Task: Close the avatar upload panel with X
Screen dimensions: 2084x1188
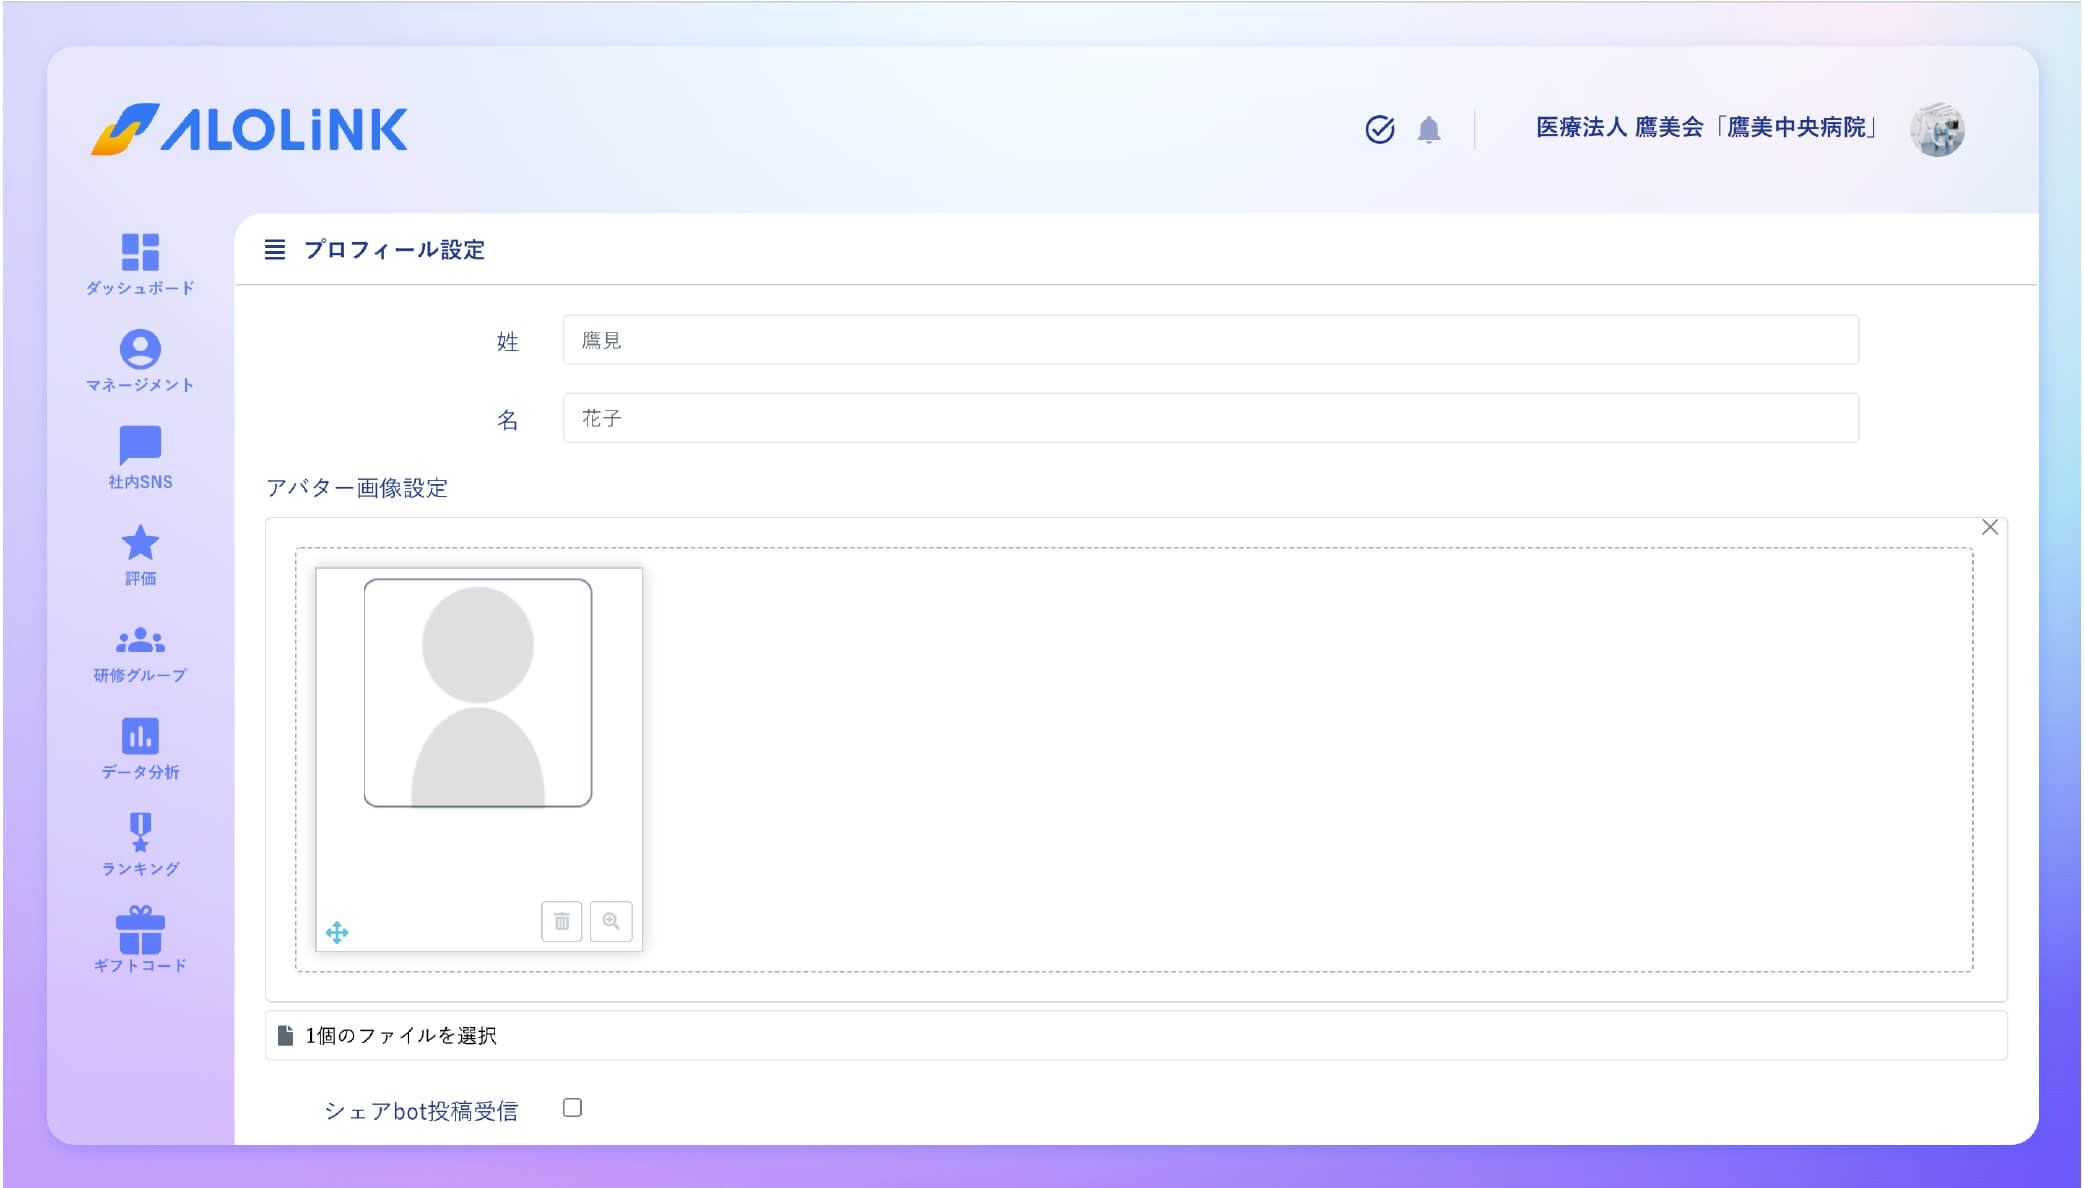Action: [x=1990, y=528]
